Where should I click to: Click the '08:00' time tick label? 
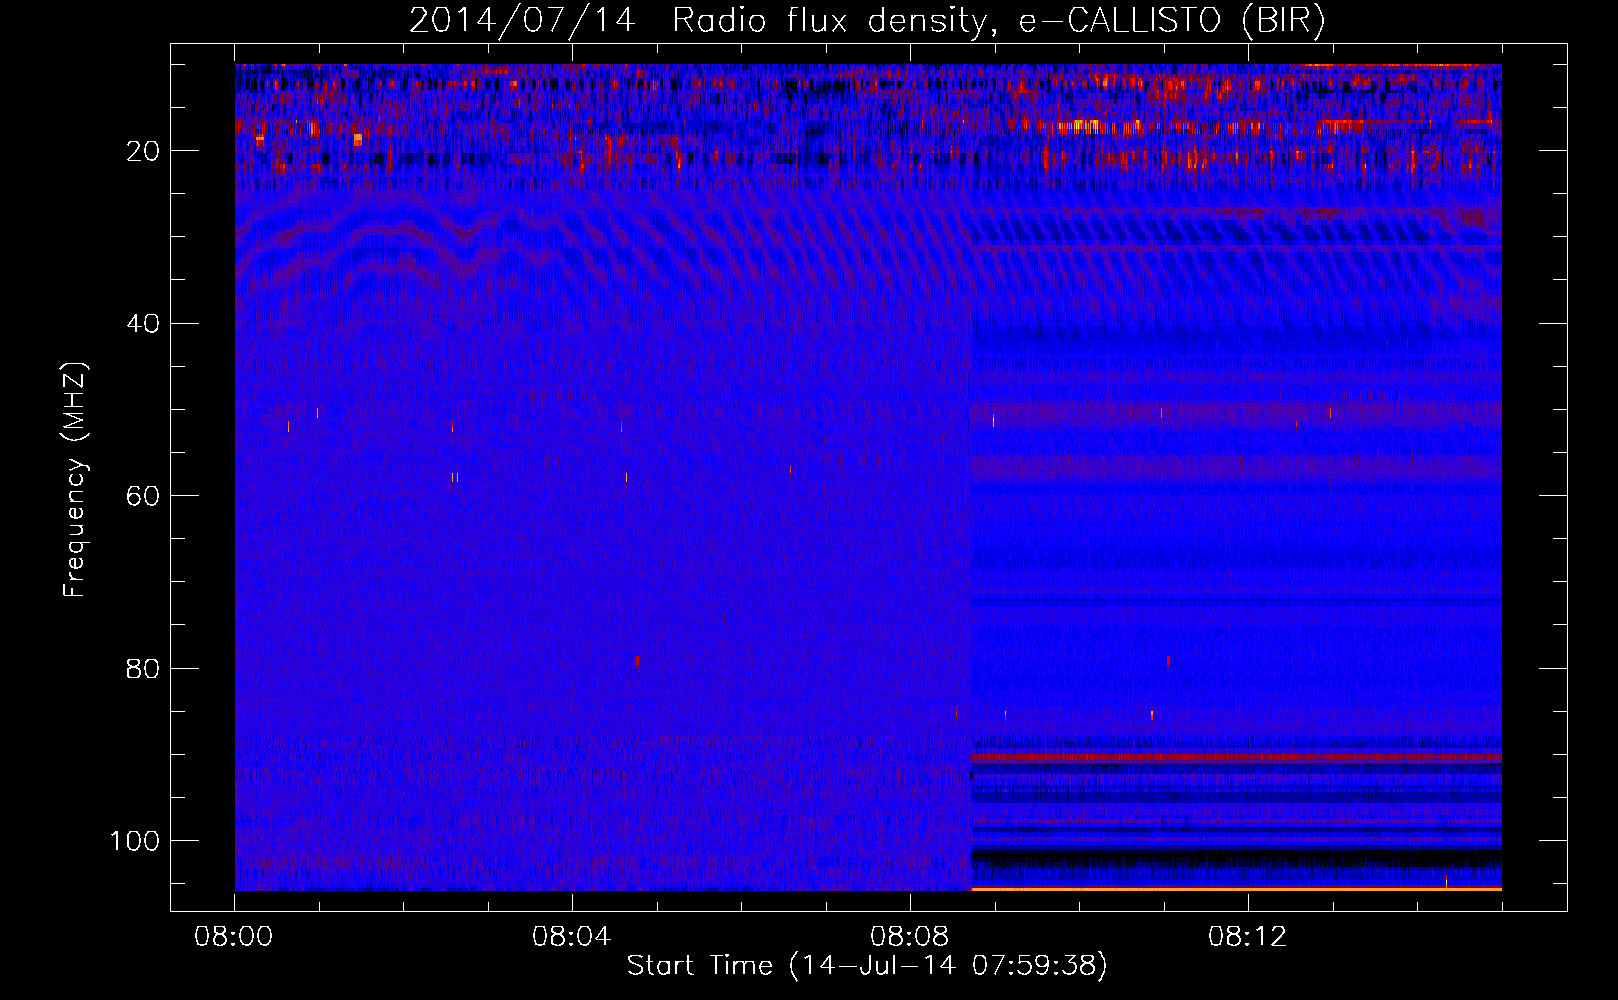(234, 937)
